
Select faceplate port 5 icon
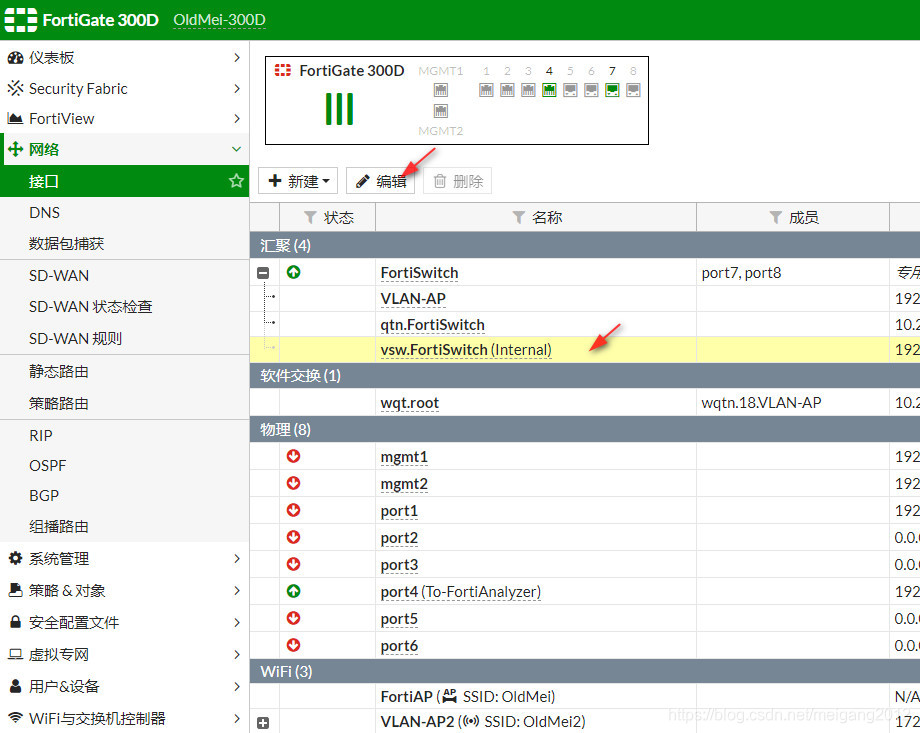[x=570, y=90]
